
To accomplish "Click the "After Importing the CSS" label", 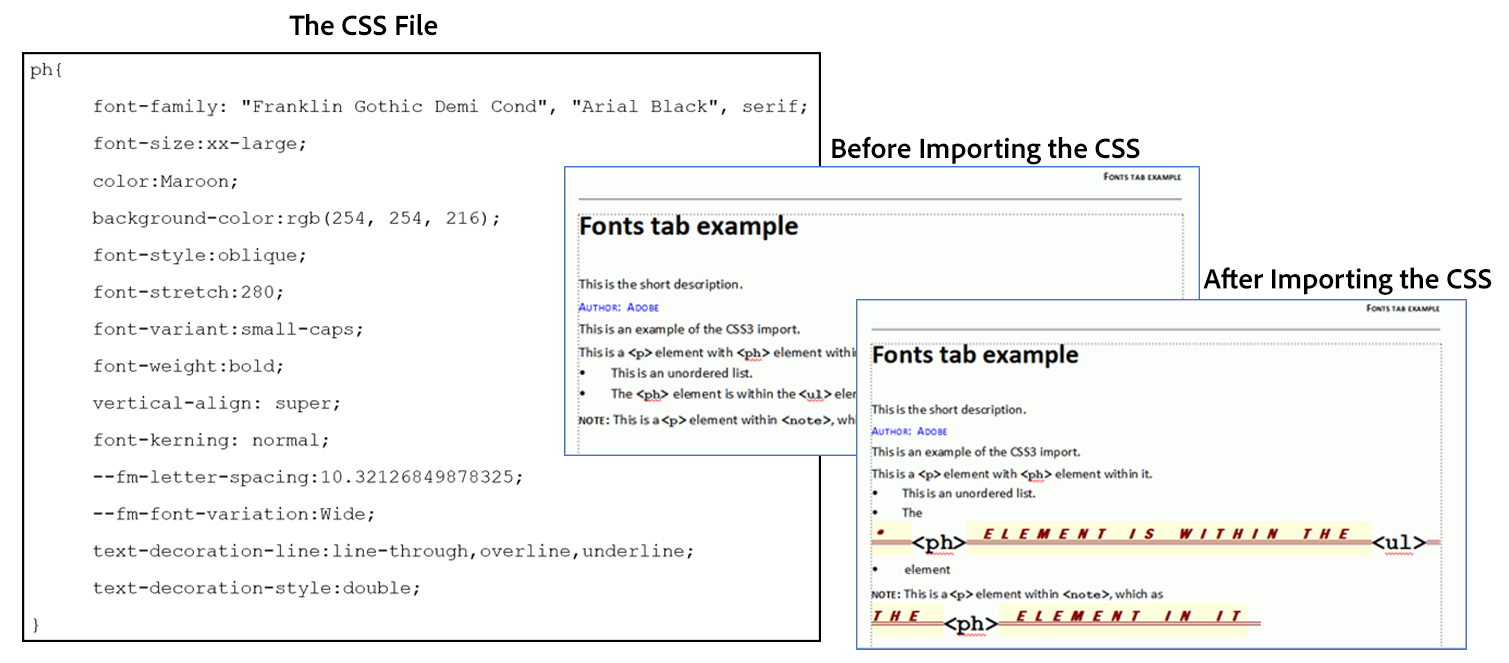I will click(x=1347, y=279).
